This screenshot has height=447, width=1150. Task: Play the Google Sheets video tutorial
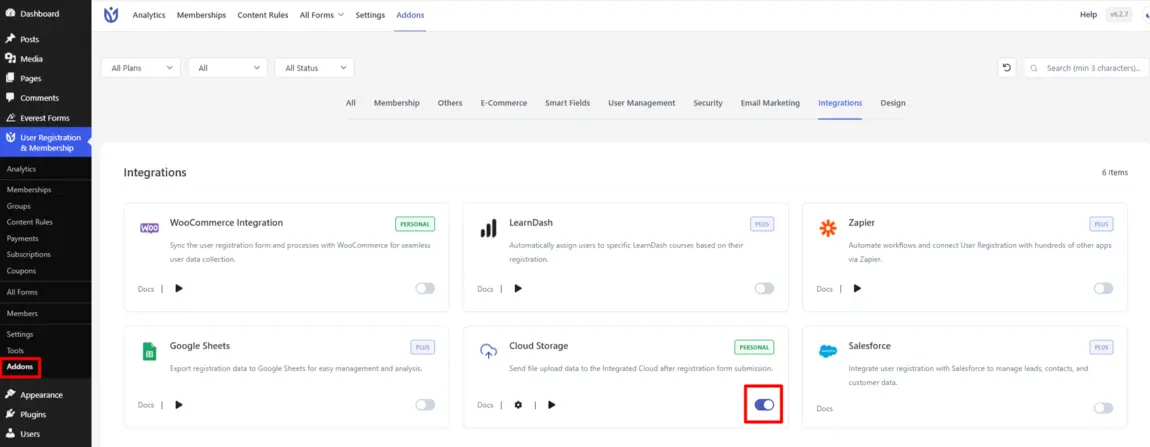pos(179,404)
